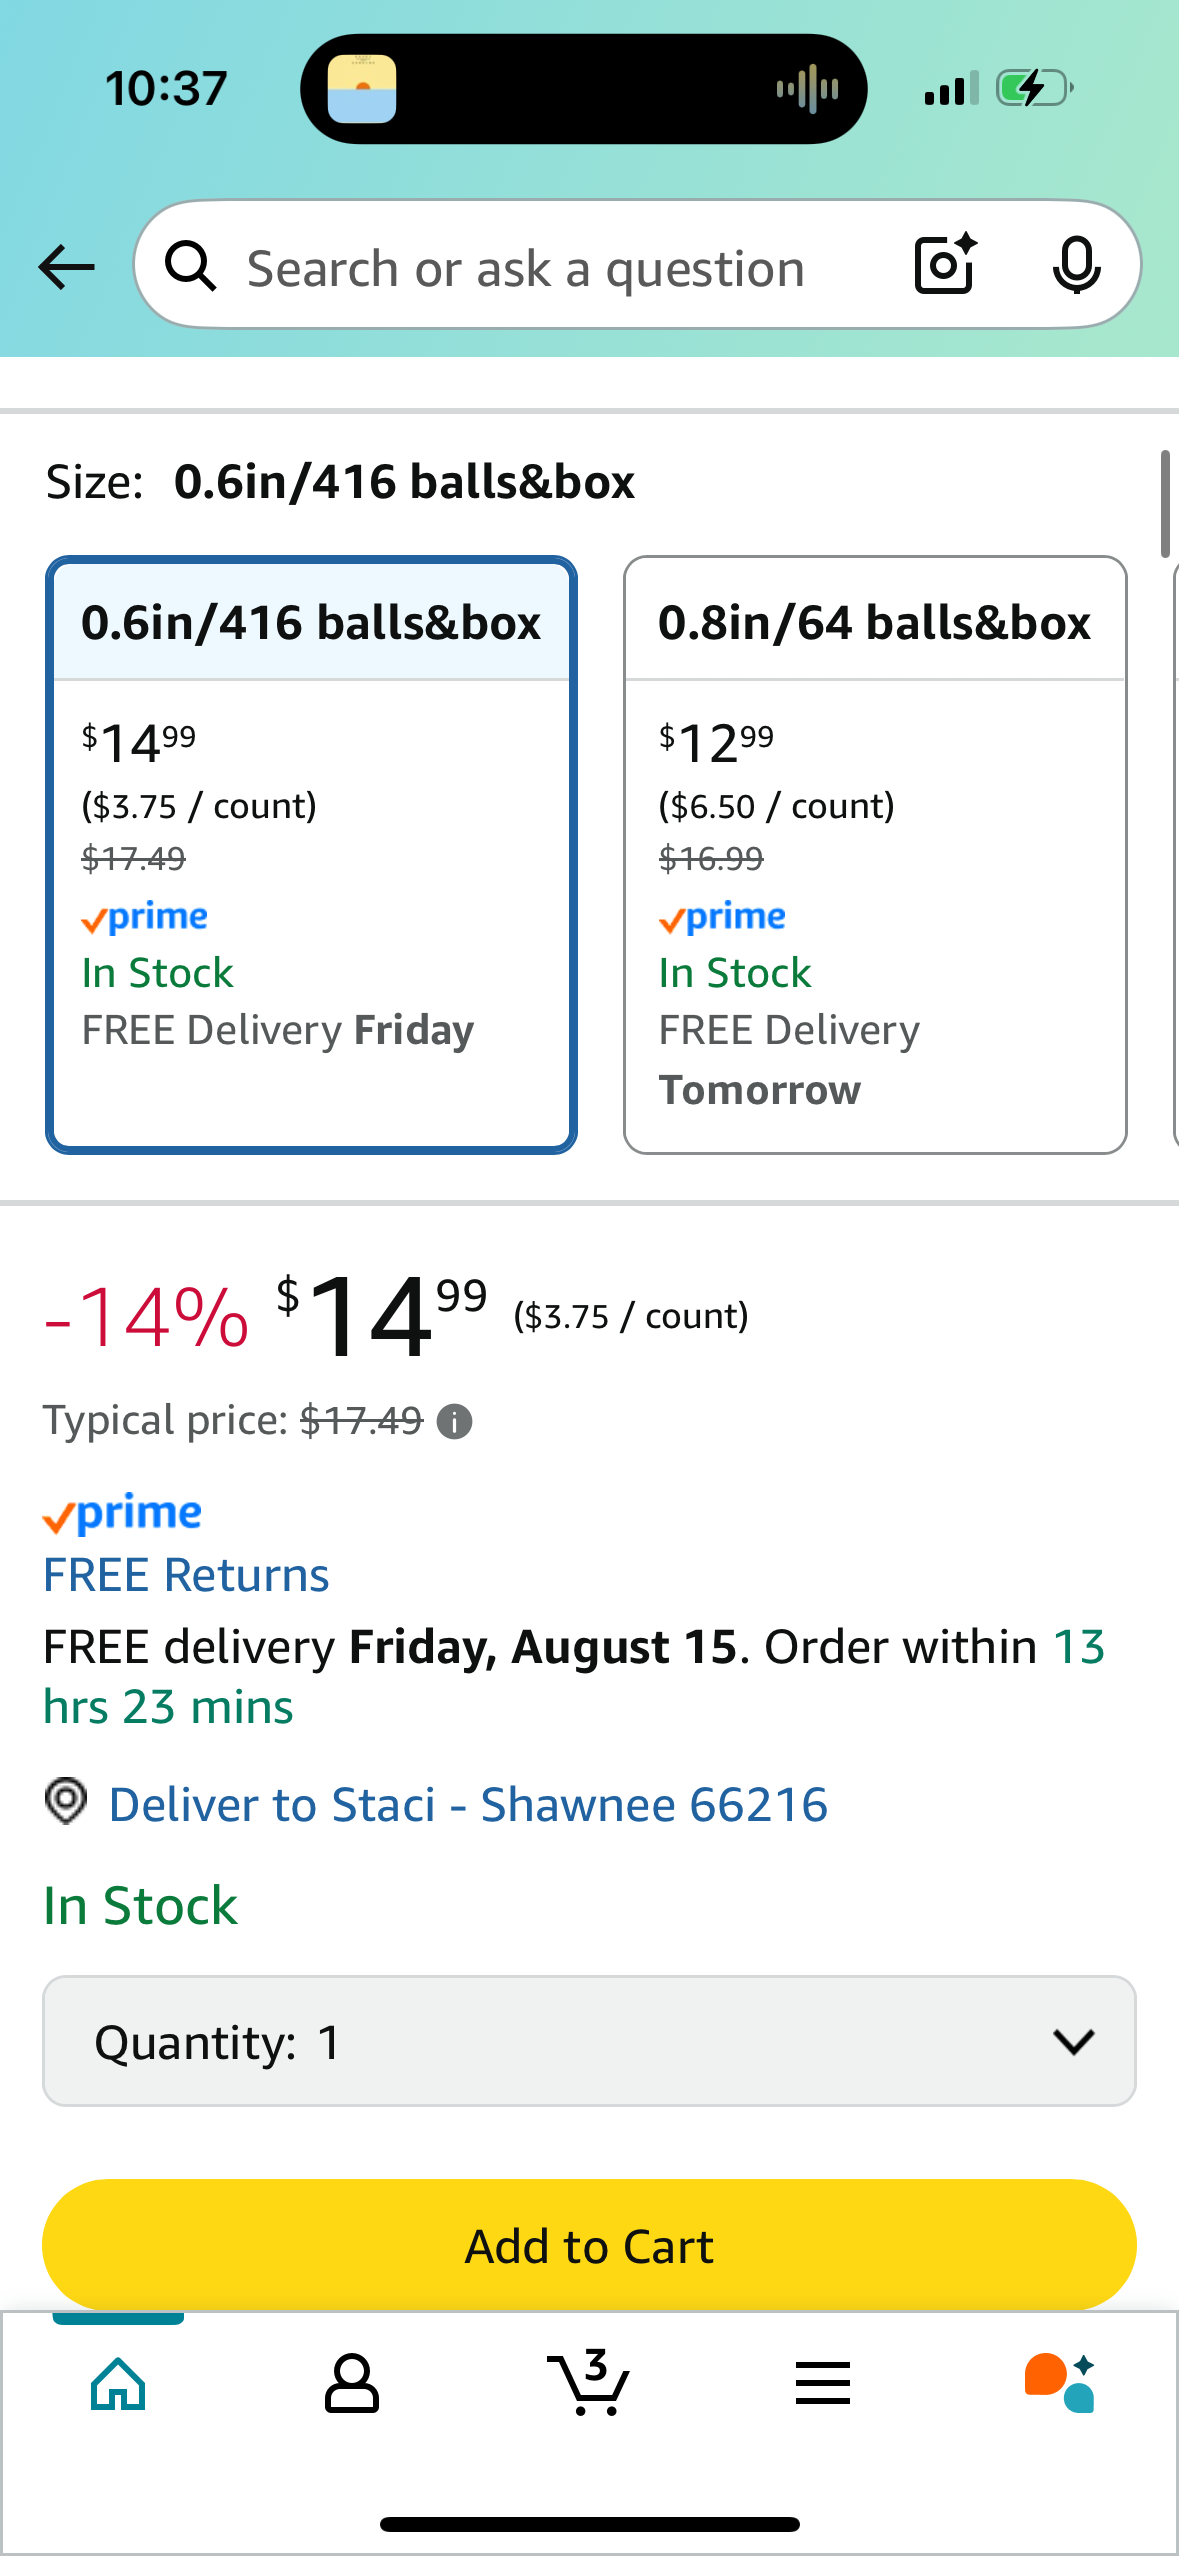Tap the microphone voice search icon
Screen dimensions: 1179x2556
pos(1076,265)
